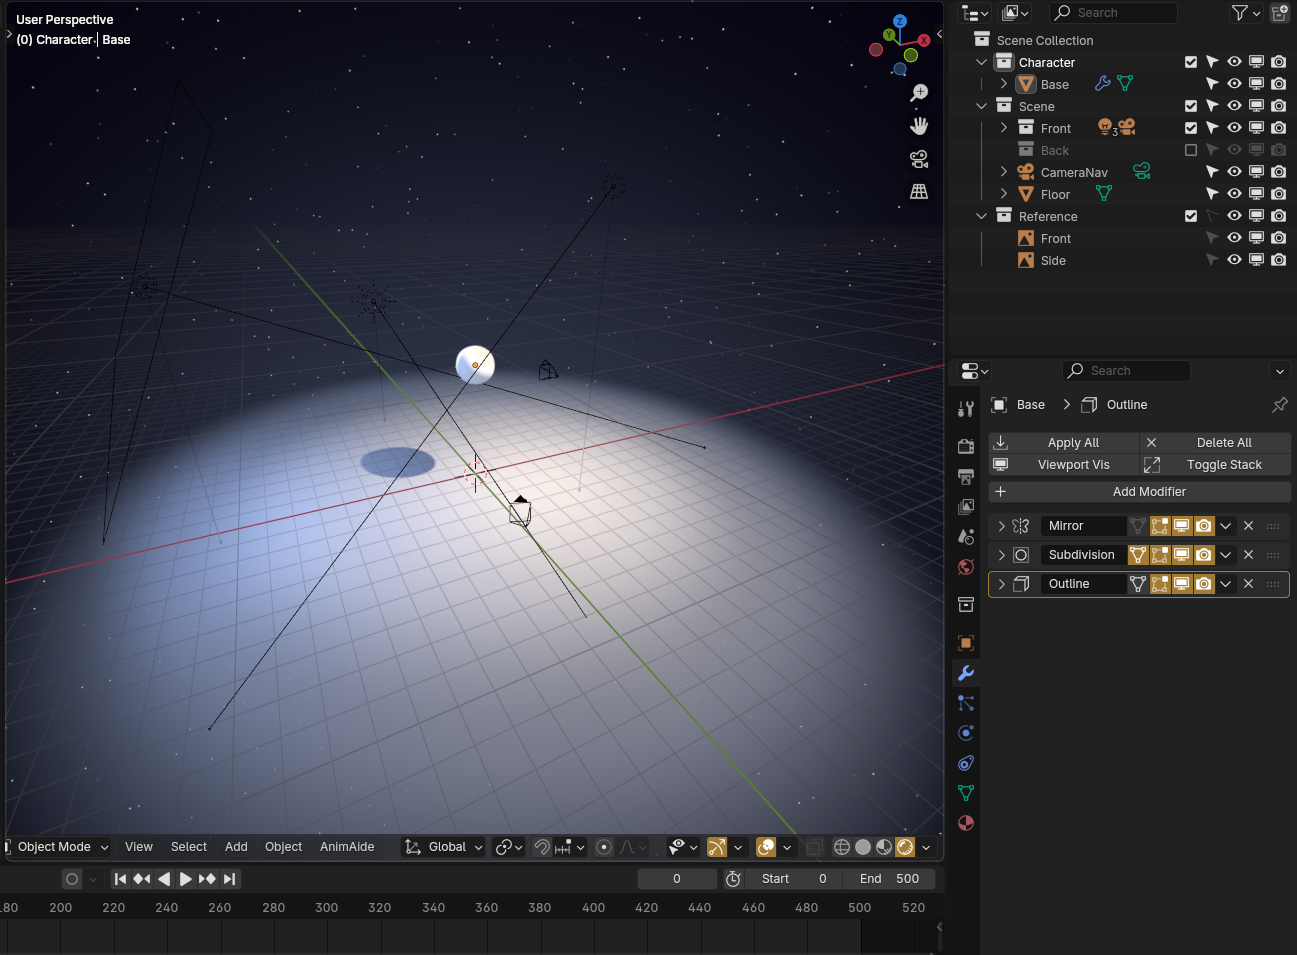
Task: Click the zoom magnifier icon in viewport
Action: point(919,93)
